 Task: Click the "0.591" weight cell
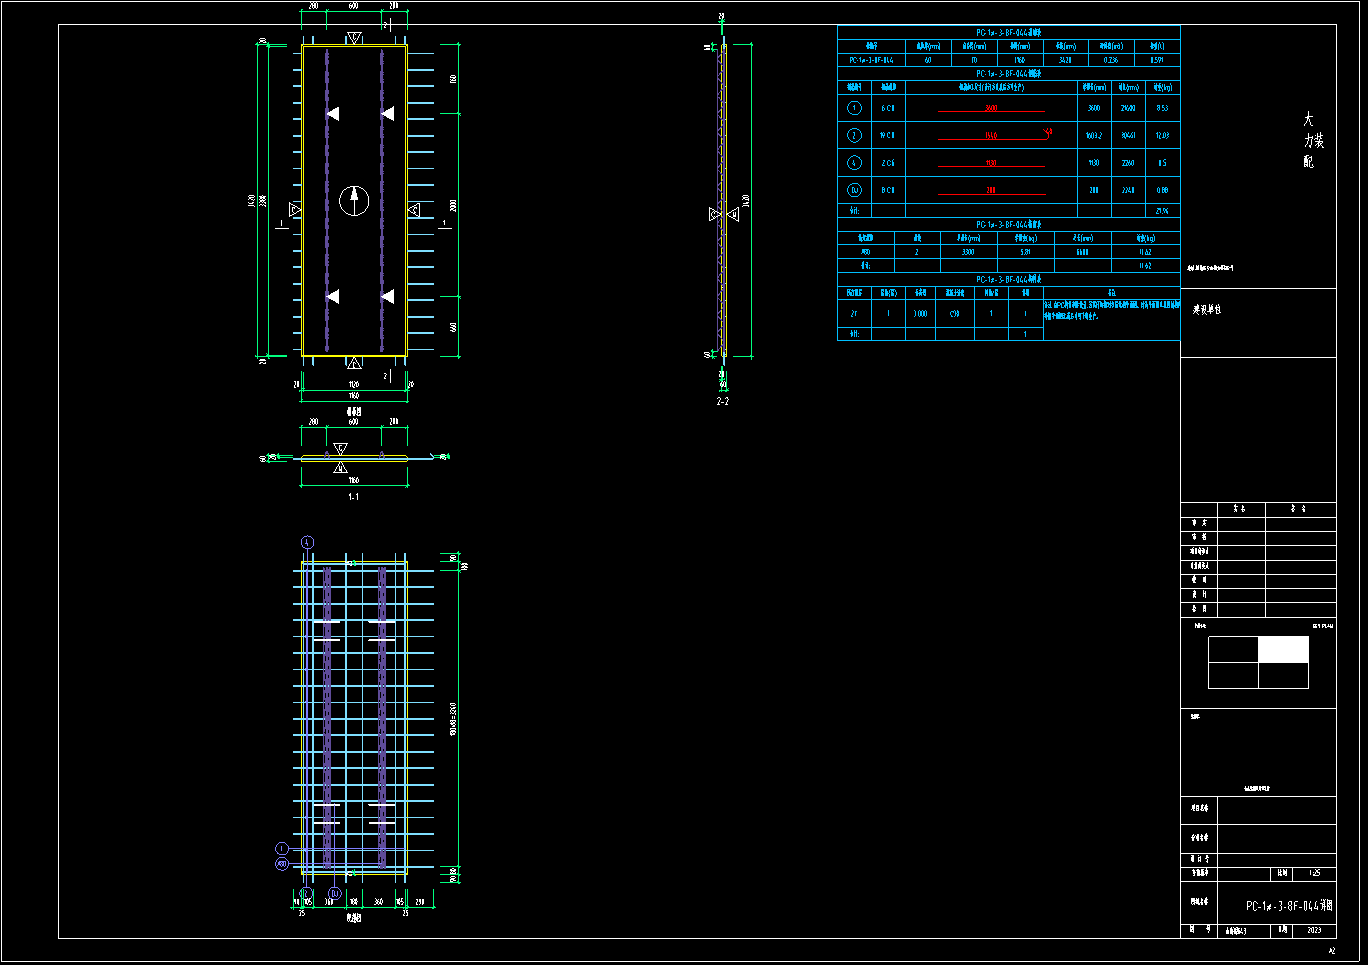1157,60
